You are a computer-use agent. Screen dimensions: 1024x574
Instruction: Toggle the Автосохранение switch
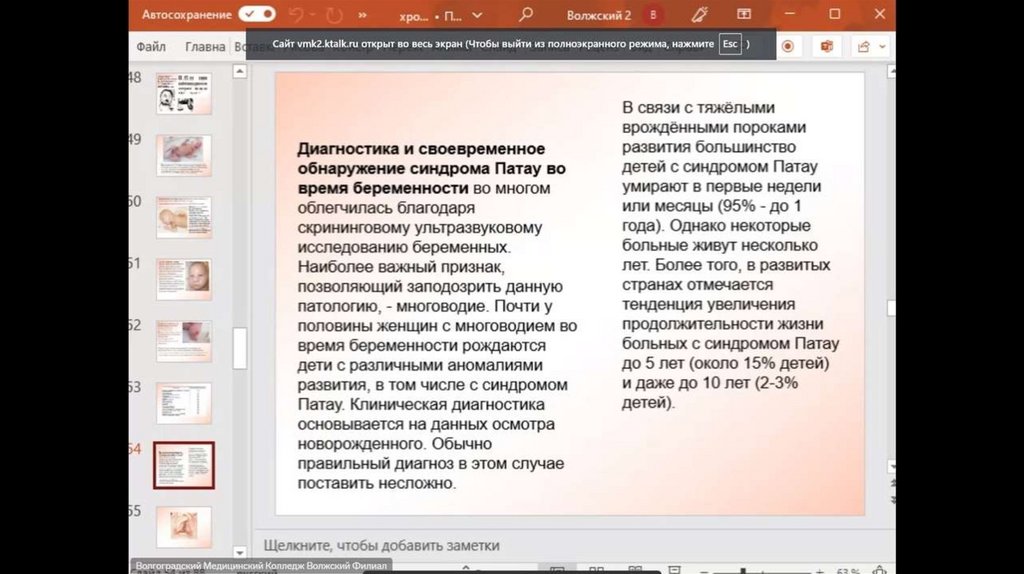pyautogui.click(x=257, y=15)
